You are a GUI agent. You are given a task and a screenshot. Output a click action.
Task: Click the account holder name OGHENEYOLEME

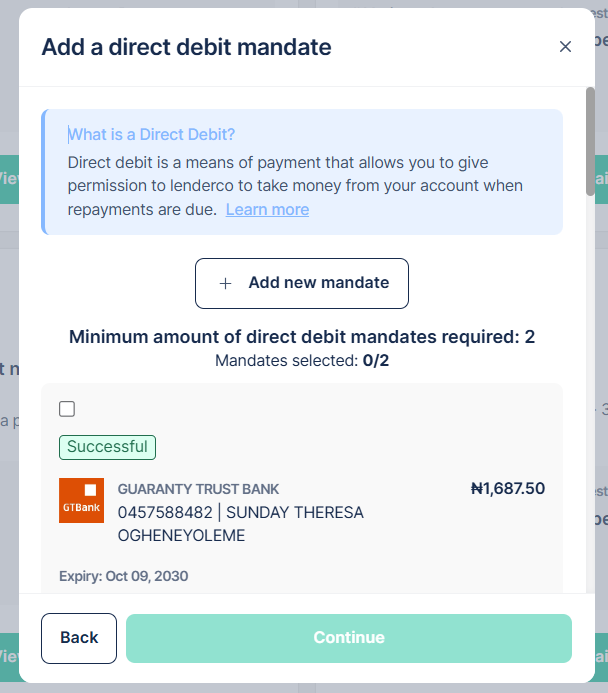[181, 535]
